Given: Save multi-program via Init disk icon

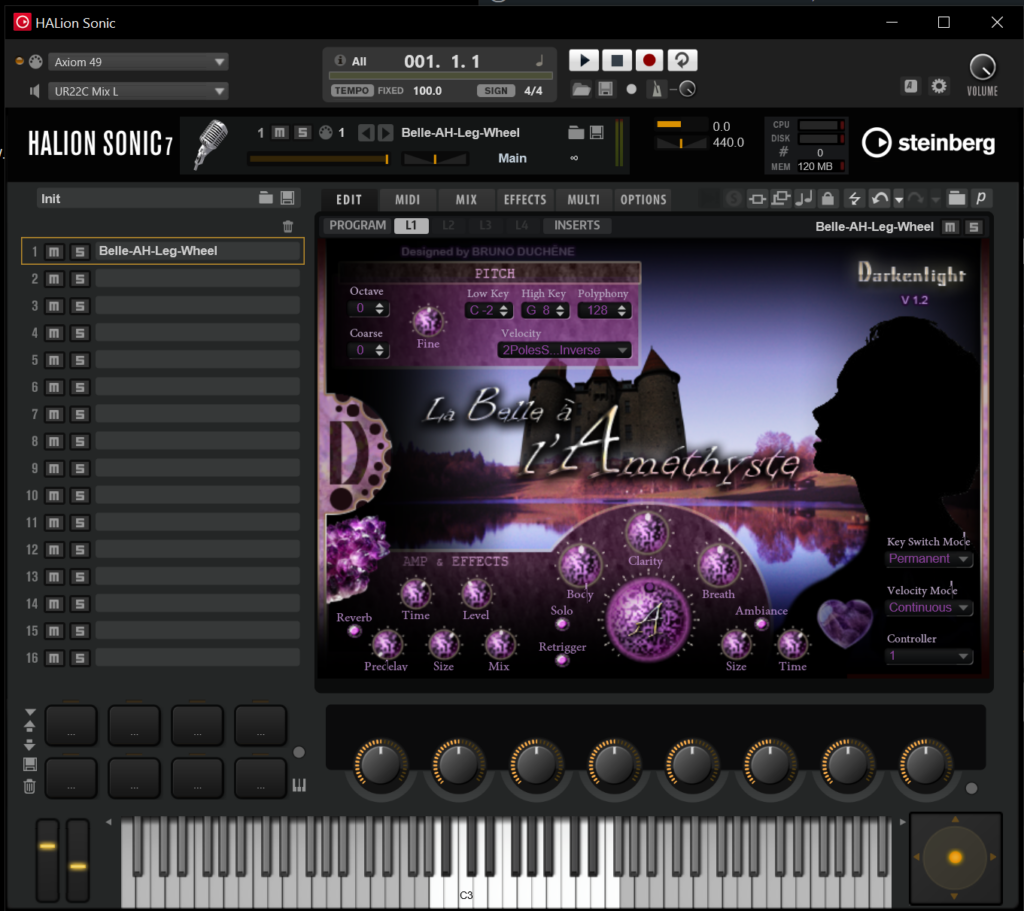Looking at the screenshot, I should point(287,198).
